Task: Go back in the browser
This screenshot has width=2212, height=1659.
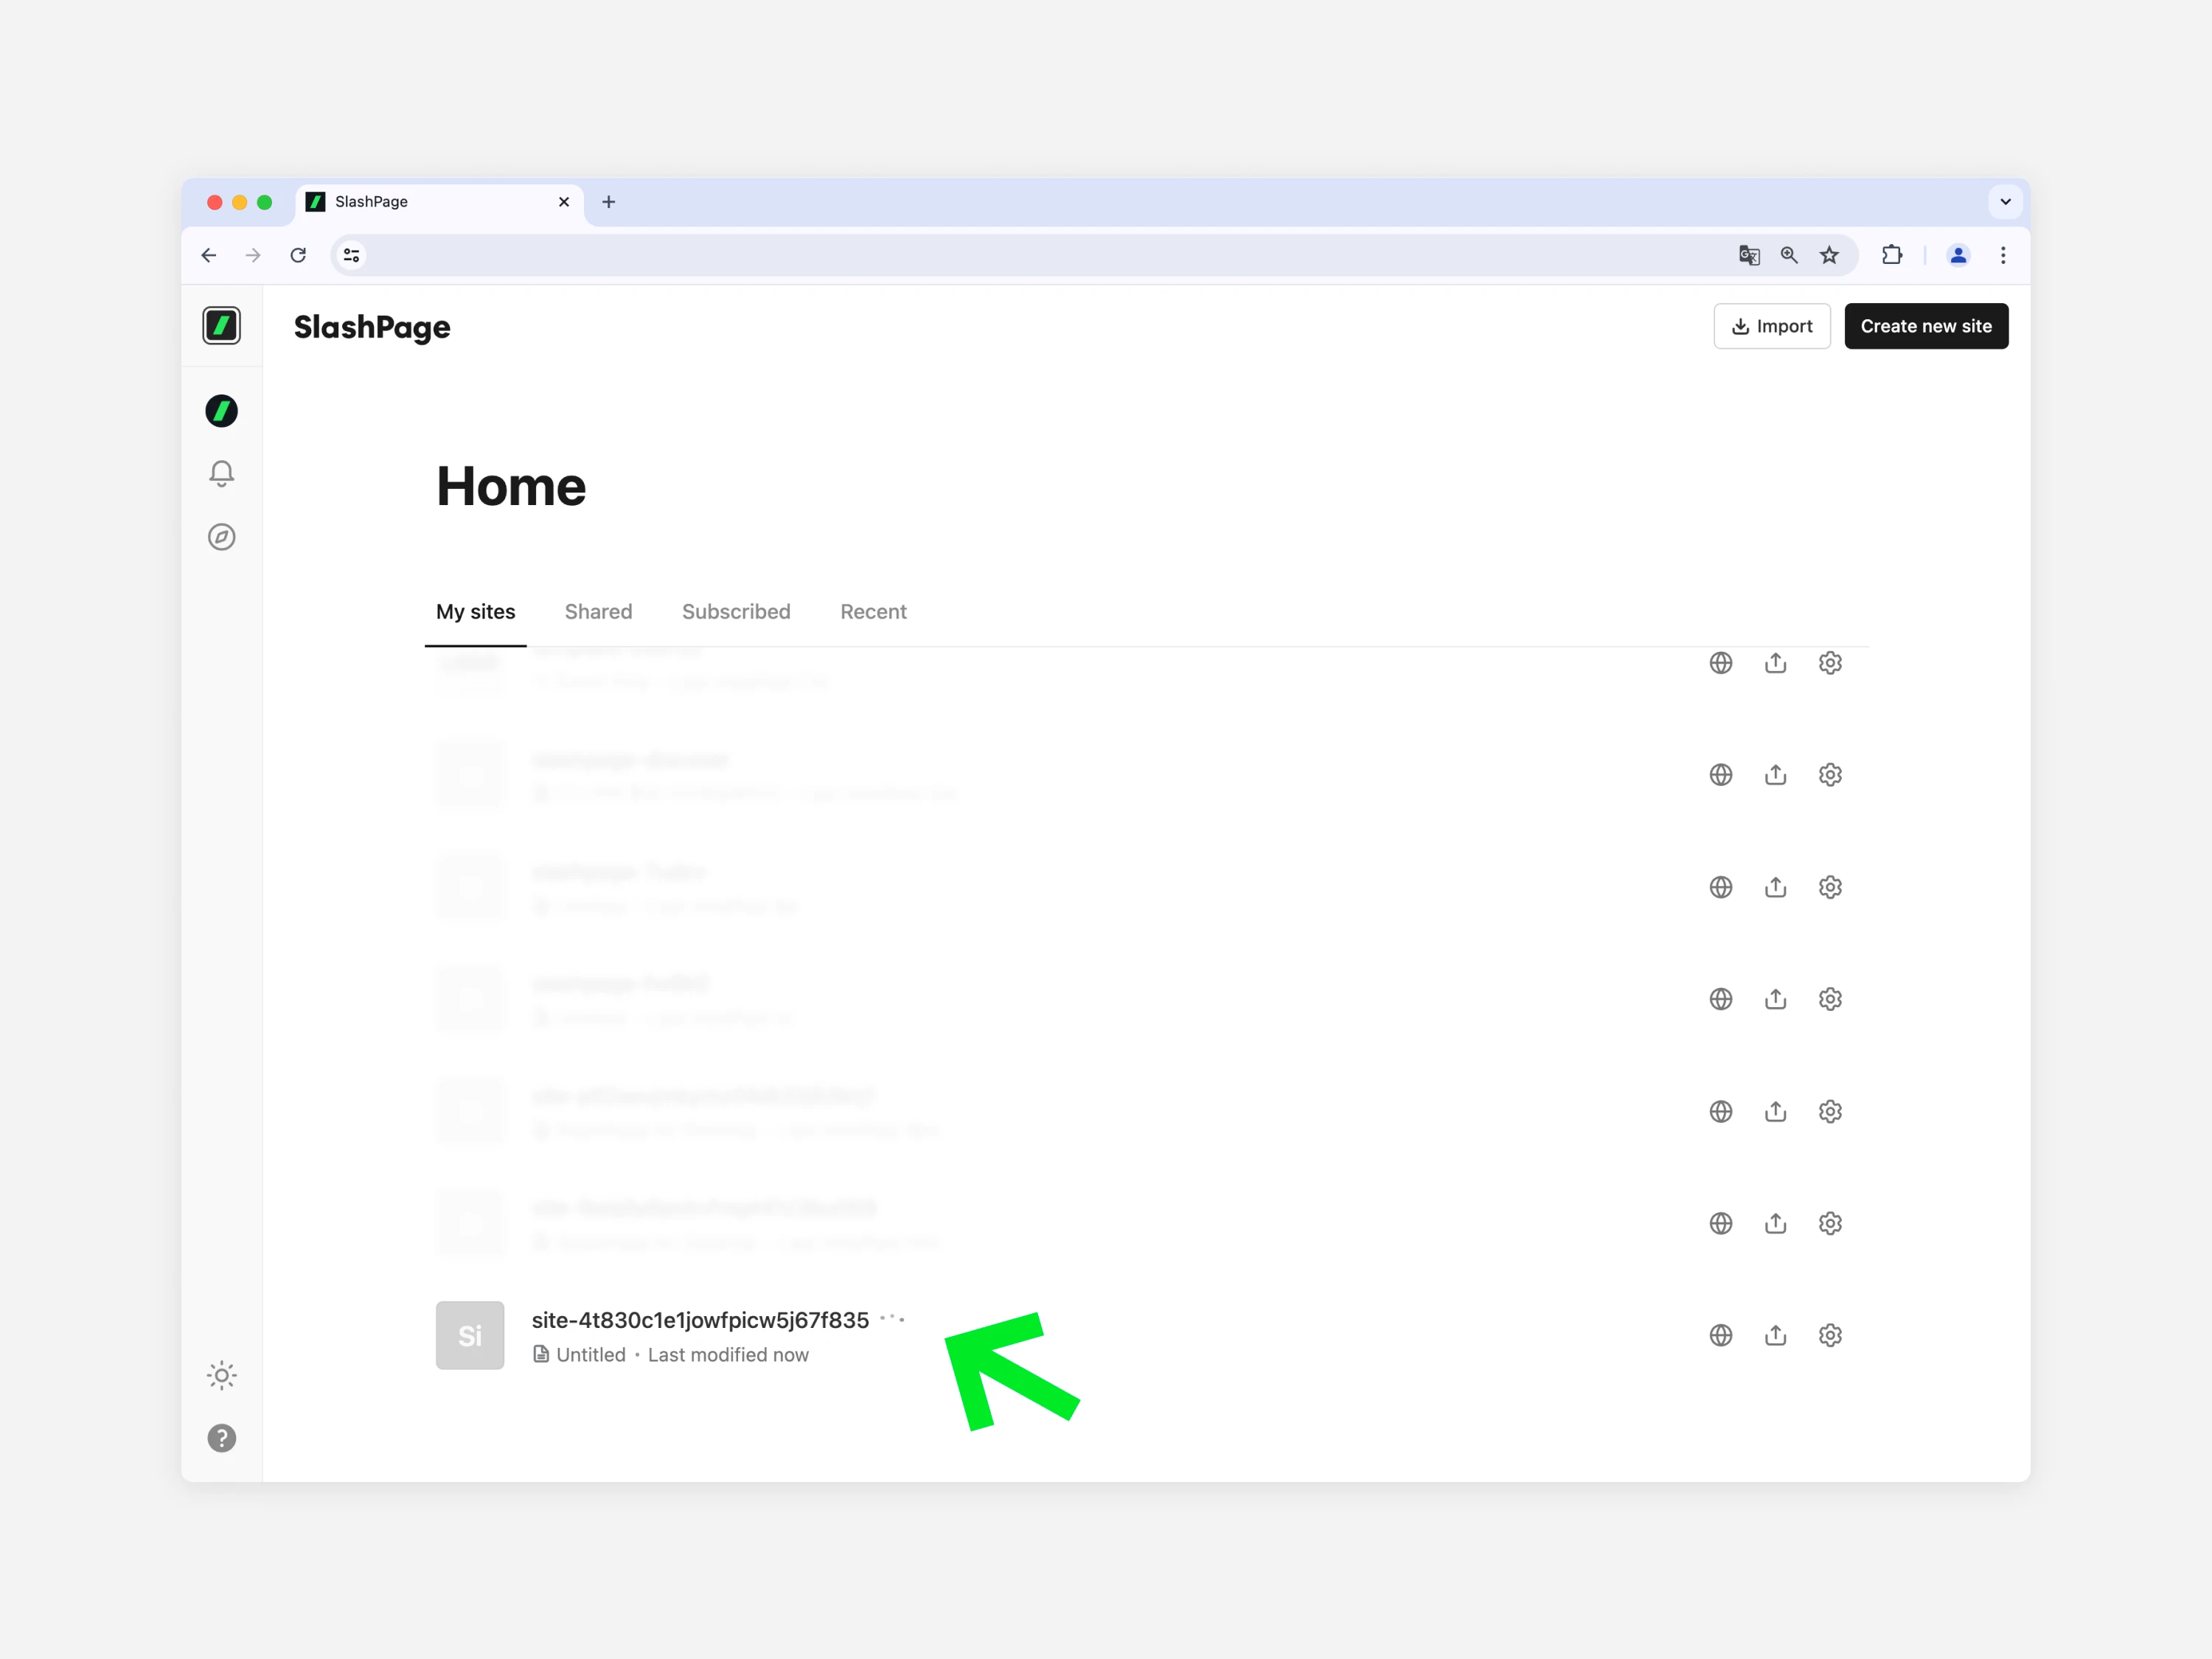Action: click(209, 256)
